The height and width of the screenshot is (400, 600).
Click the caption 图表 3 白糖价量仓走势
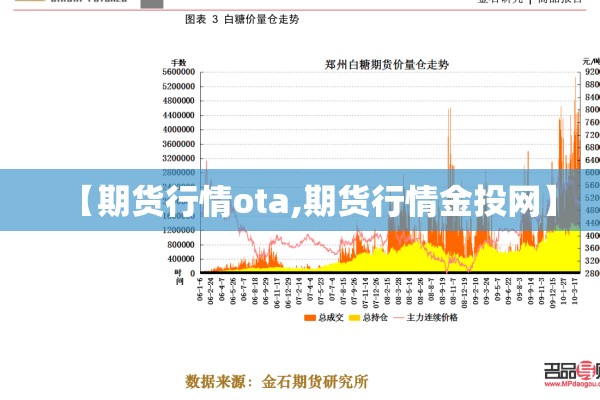pyautogui.click(x=242, y=19)
